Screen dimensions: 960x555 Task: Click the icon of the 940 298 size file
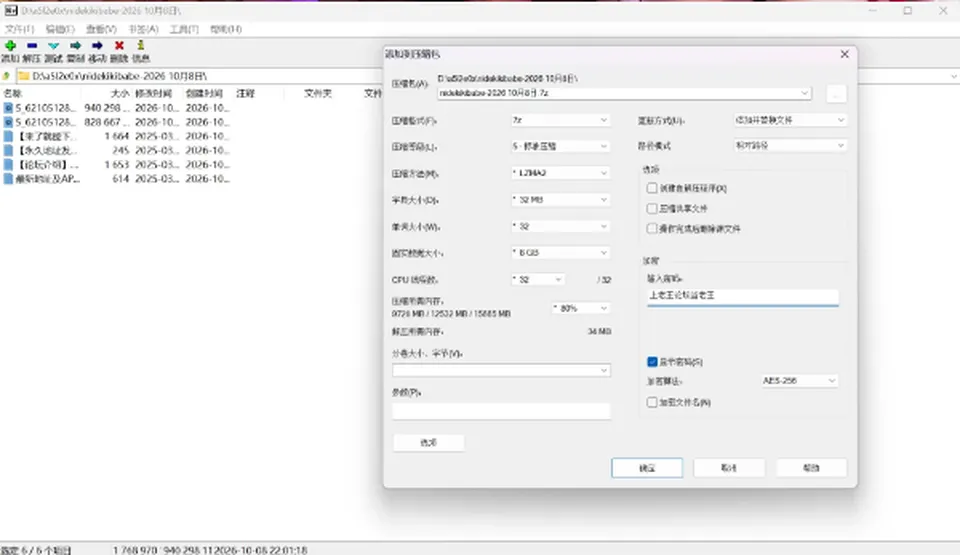9,108
